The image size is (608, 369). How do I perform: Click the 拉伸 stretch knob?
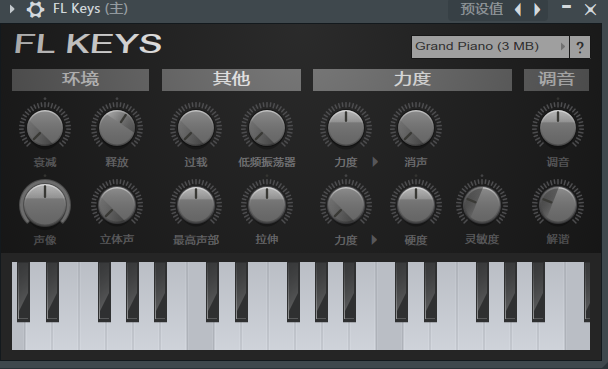tap(267, 204)
